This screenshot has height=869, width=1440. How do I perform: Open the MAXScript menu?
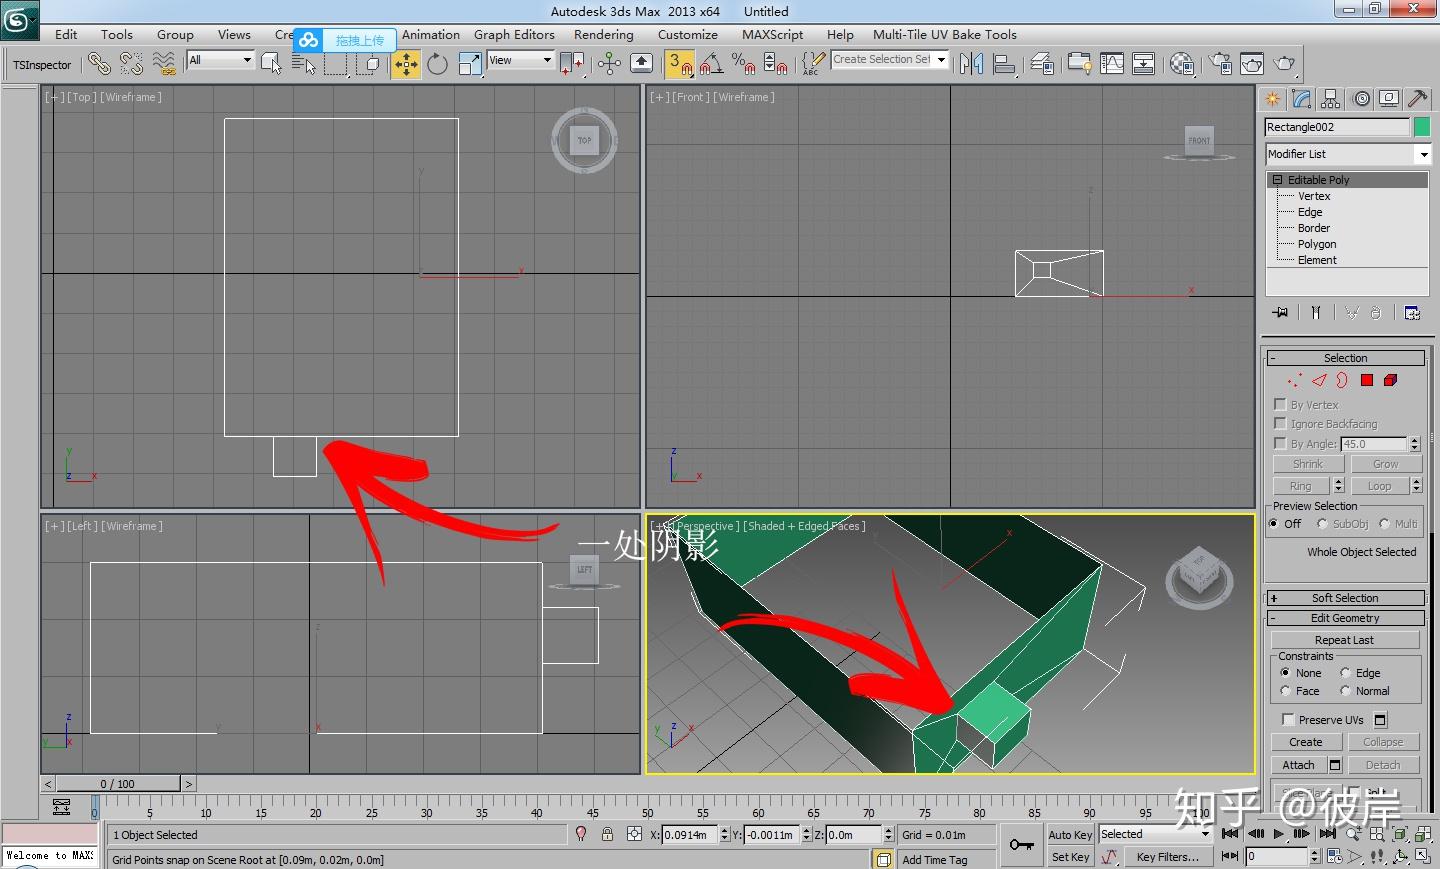772,34
